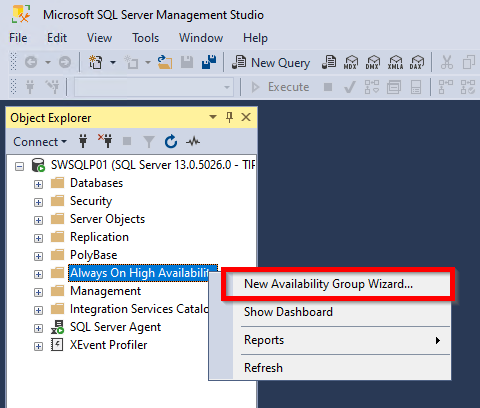The width and height of the screenshot is (480, 408).
Task: Expand the Replication folder
Action: 38,238
